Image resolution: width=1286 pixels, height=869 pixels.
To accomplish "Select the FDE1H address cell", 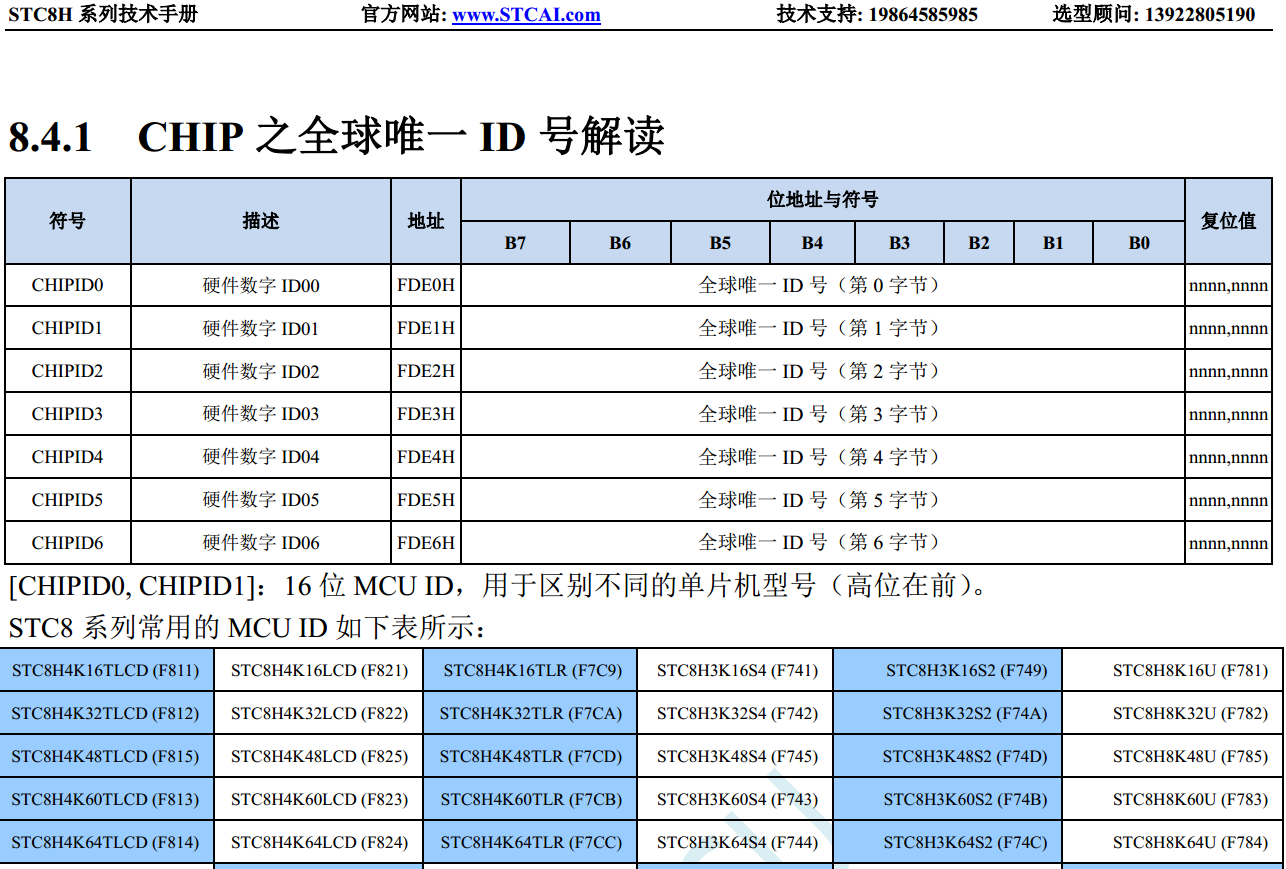I will point(426,328).
